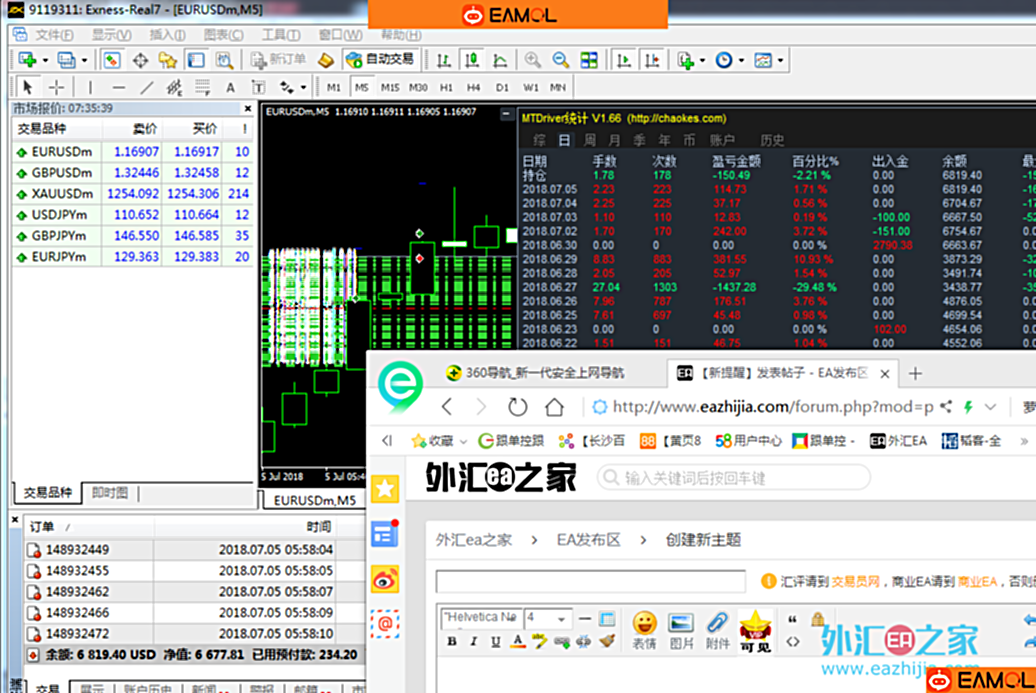Open the periodicity clock dropdown arrow
Image resolution: width=1036 pixels, height=693 pixels.
(741, 61)
